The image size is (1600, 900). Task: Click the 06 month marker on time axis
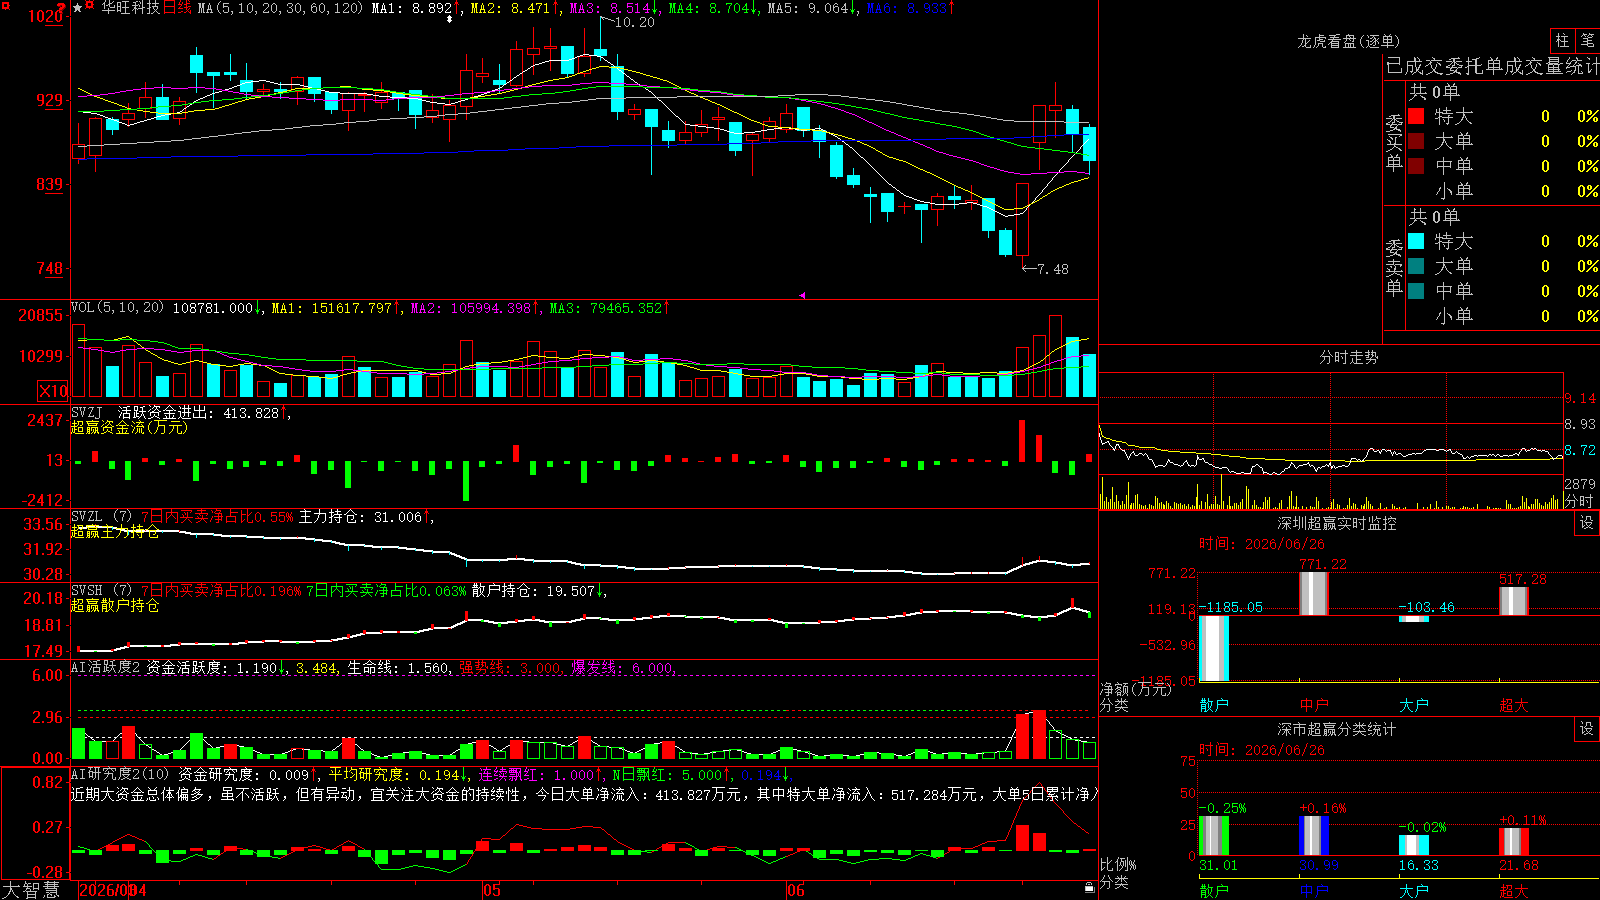[795, 890]
